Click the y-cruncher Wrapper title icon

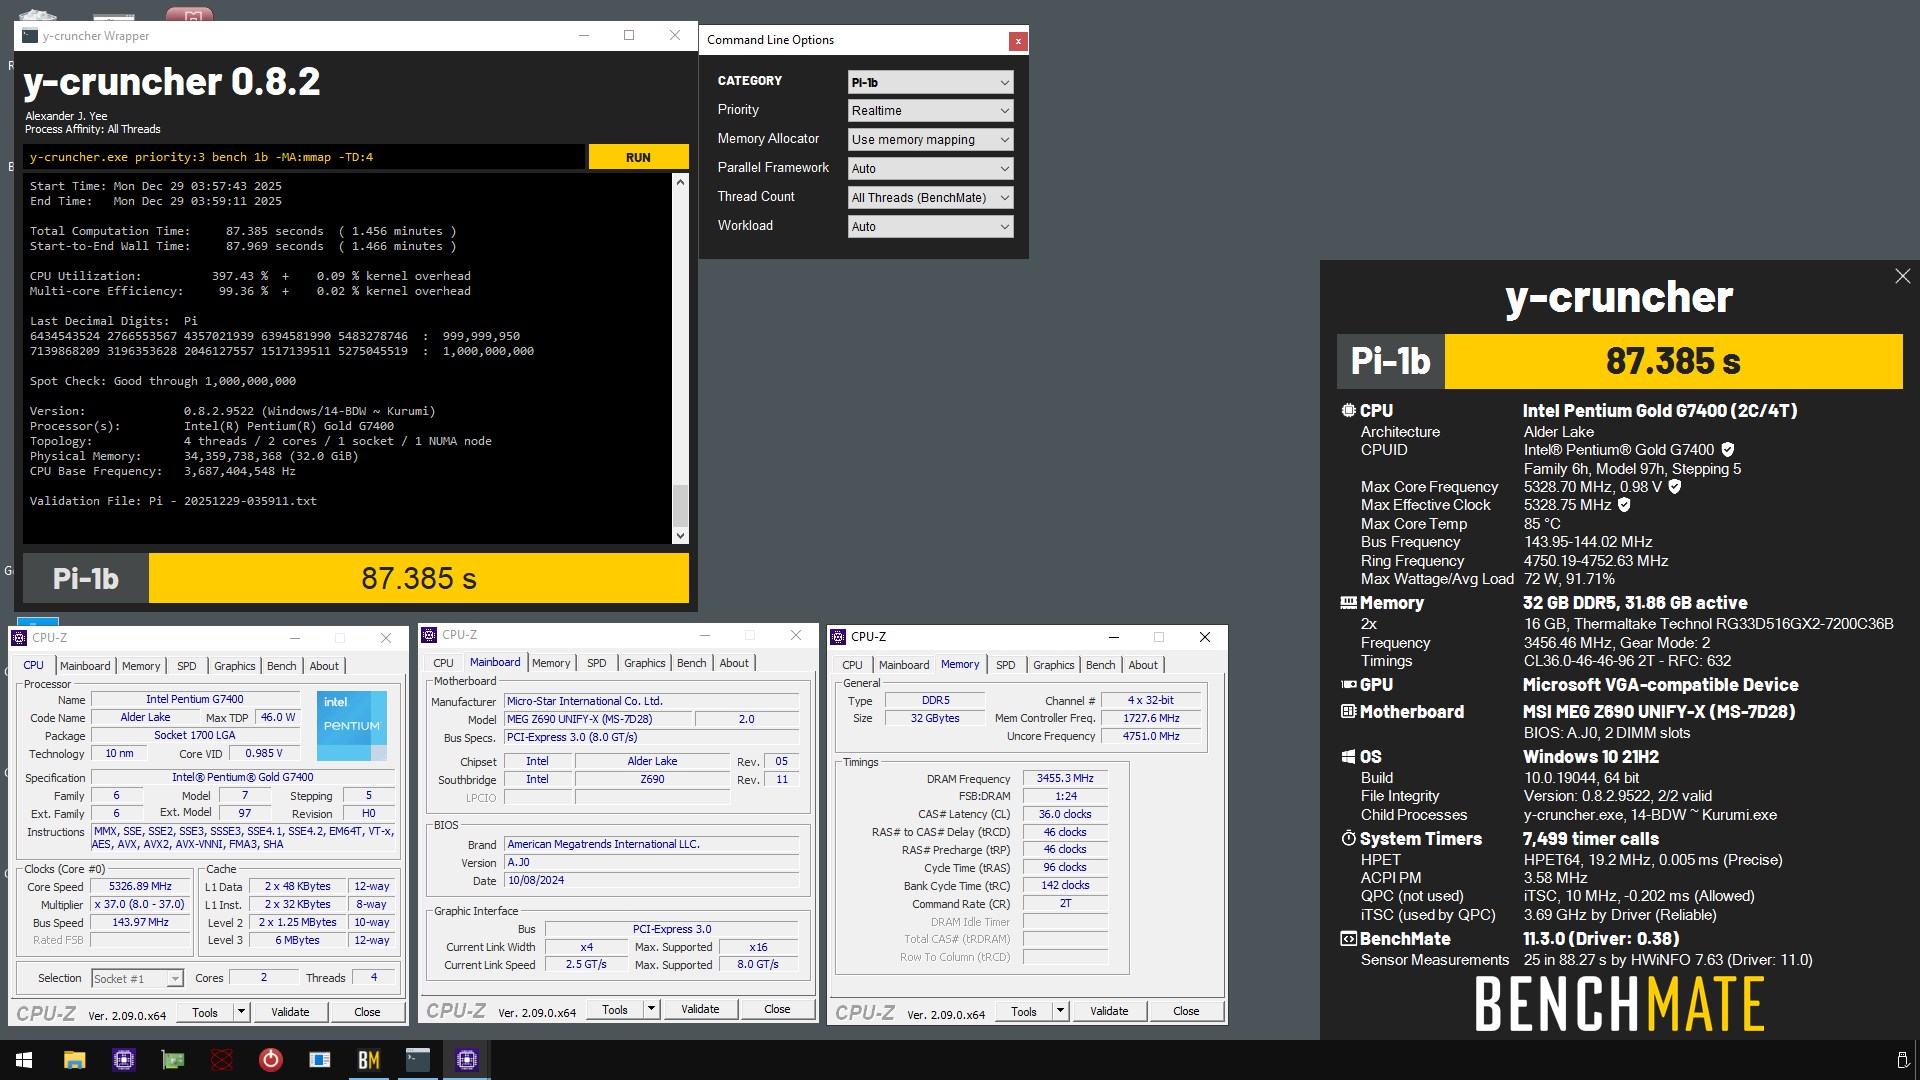coord(30,36)
